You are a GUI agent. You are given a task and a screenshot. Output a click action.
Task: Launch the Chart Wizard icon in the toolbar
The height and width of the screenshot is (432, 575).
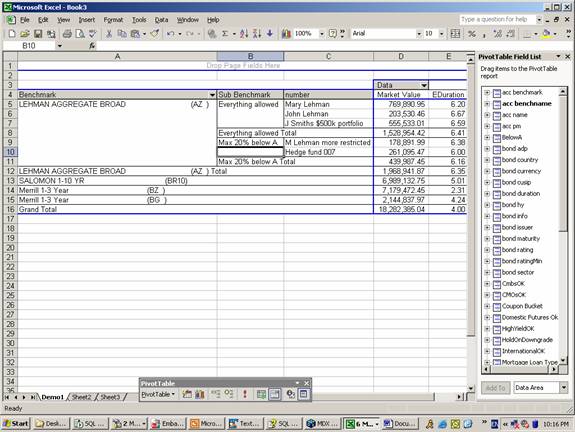(x=286, y=34)
